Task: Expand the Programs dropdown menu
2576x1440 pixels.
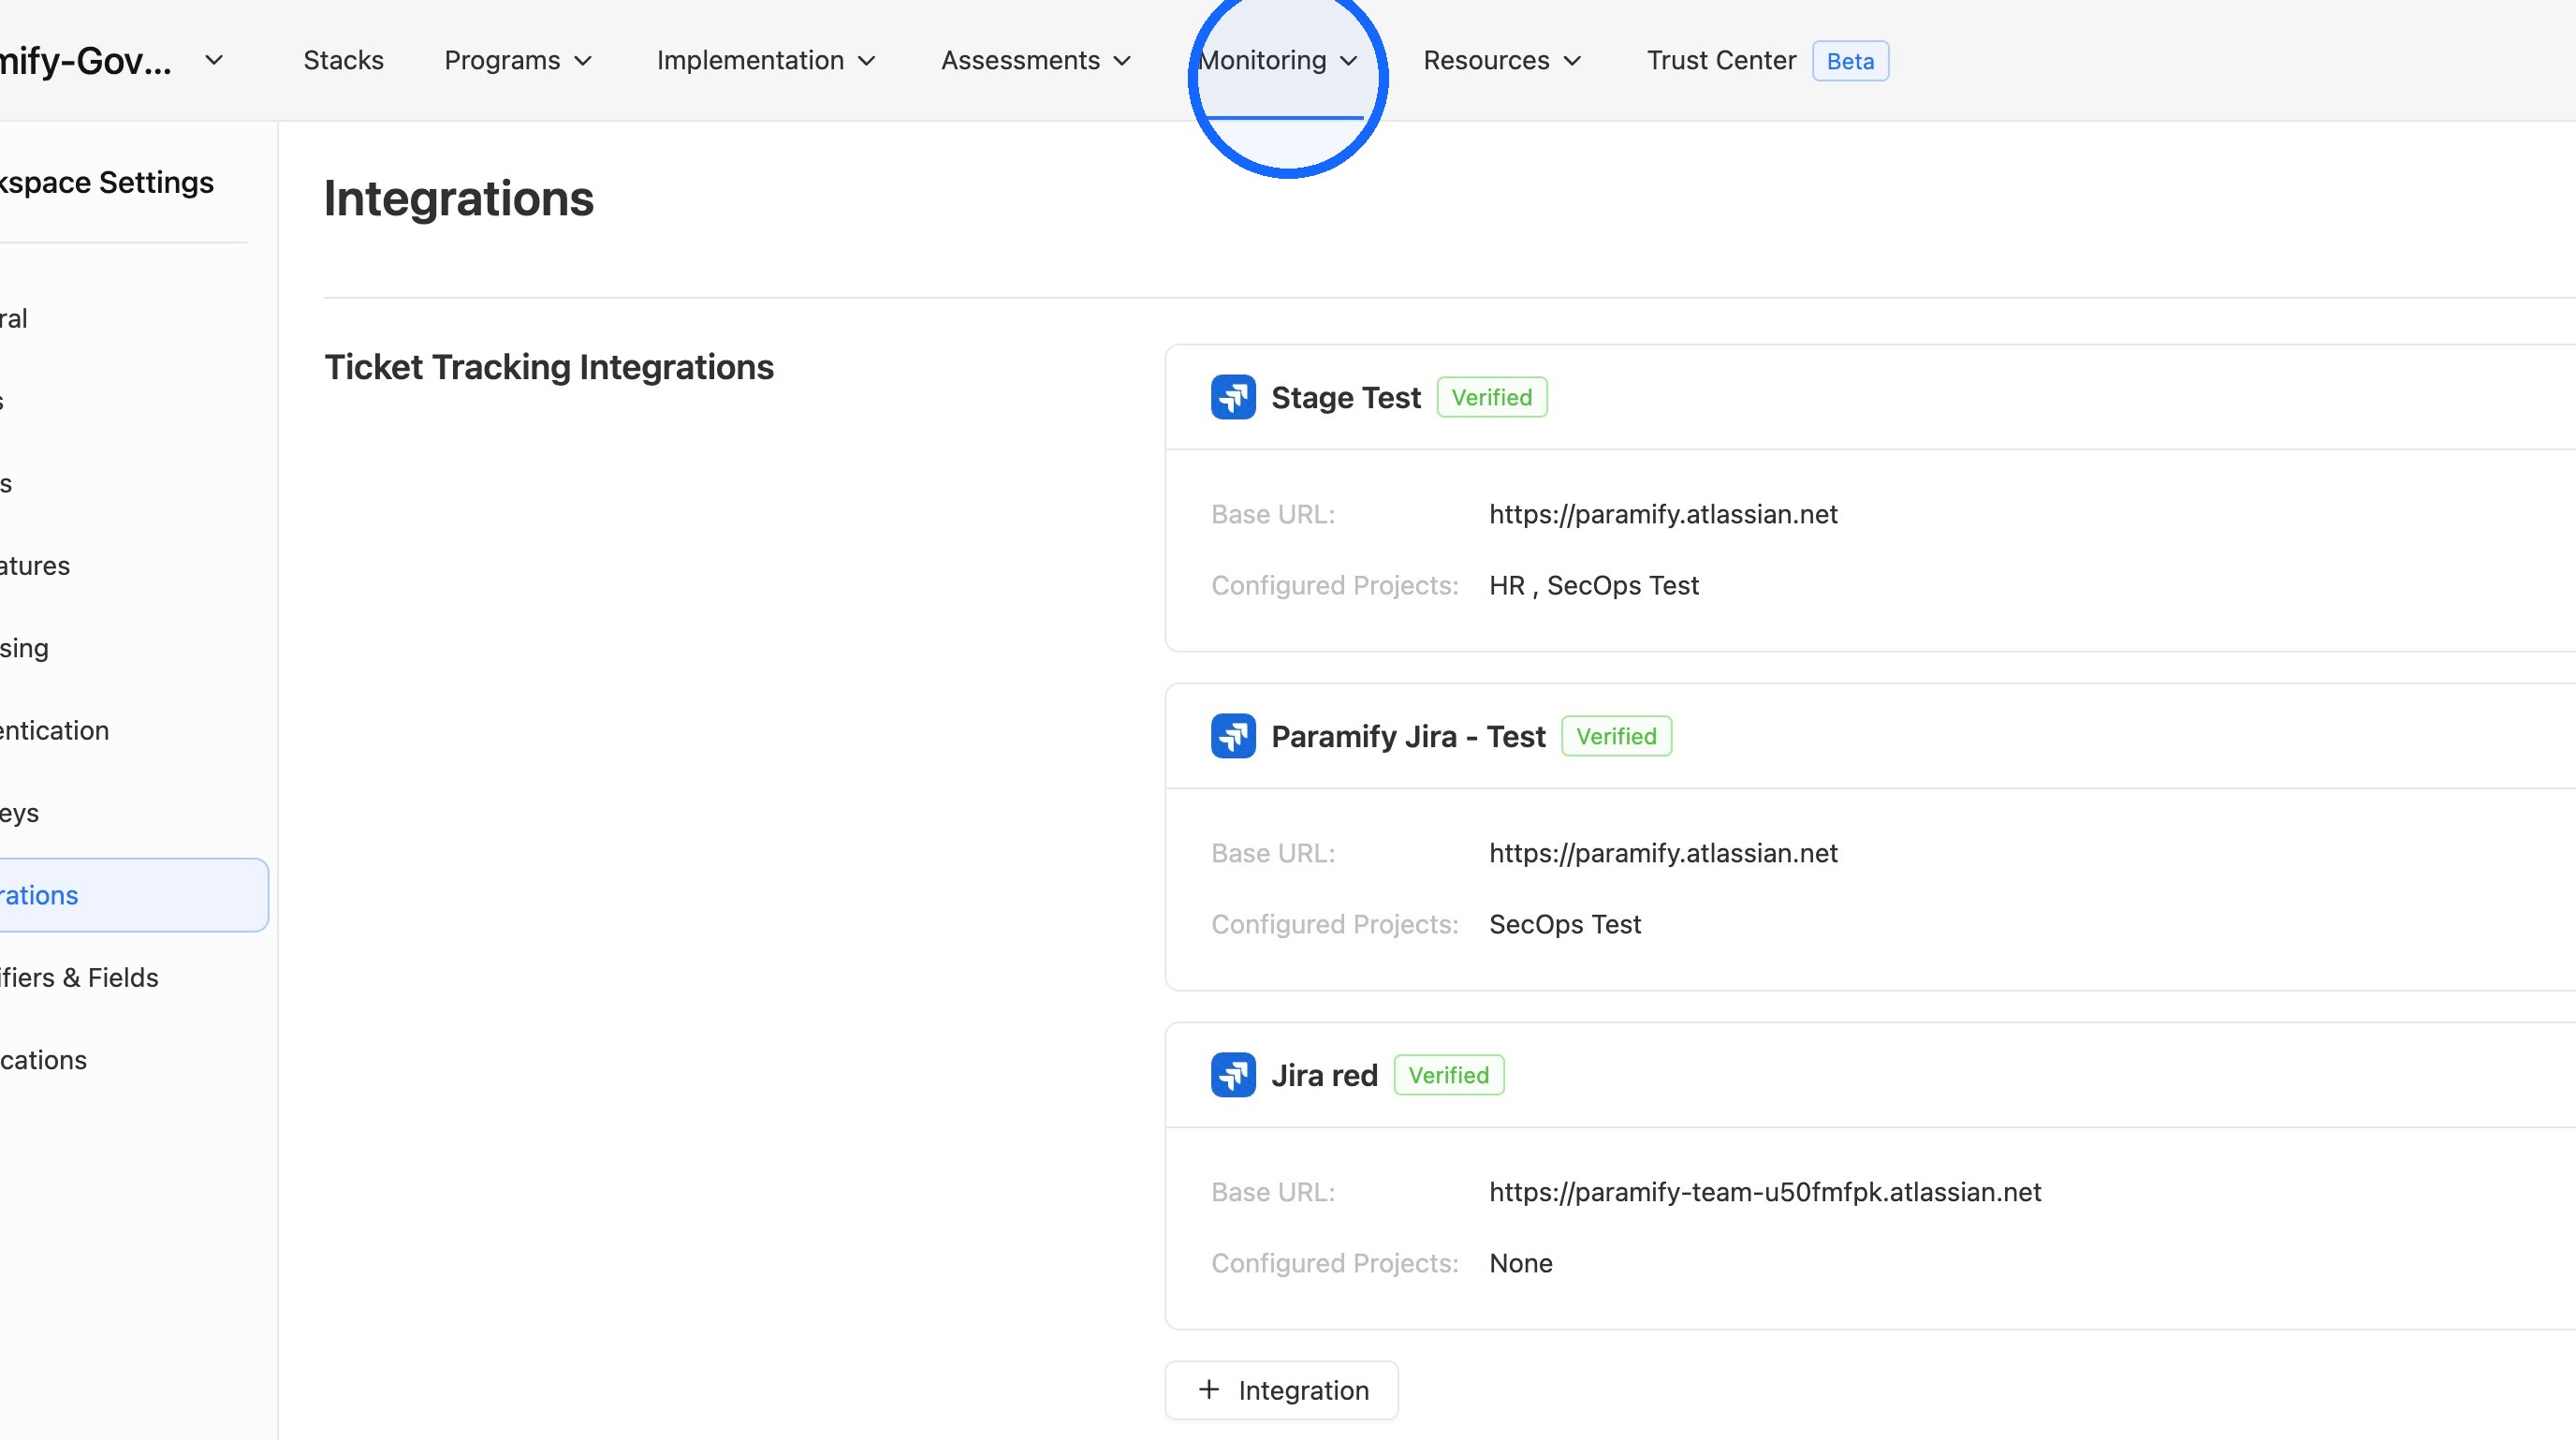Action: pyautogui.click(x=518, y=61)
